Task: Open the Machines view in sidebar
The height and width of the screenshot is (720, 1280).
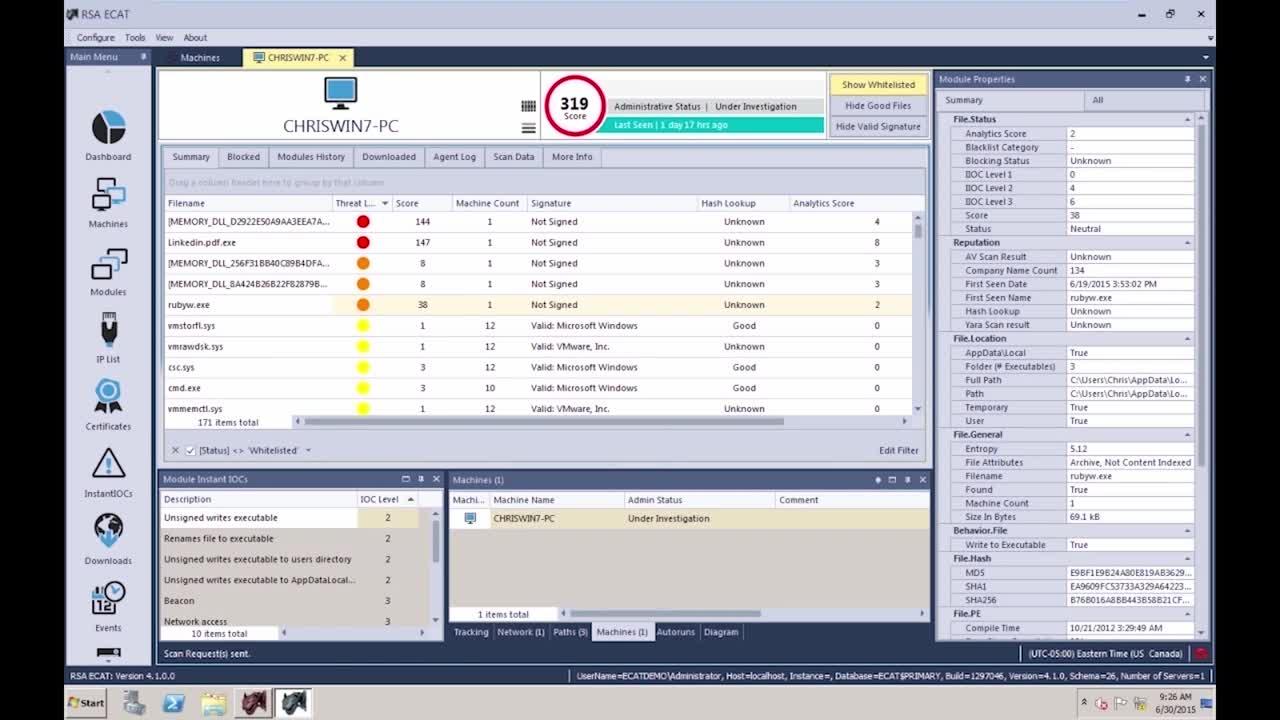Action: click(x=108, y=196)
